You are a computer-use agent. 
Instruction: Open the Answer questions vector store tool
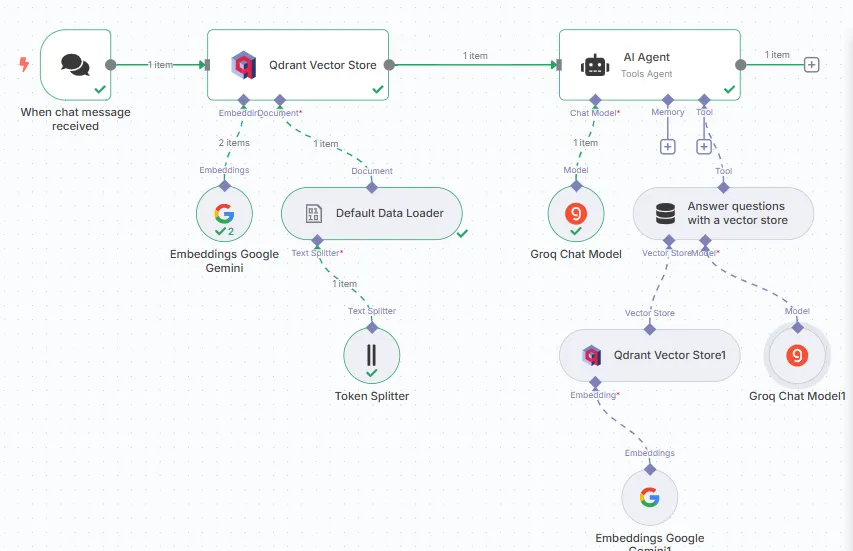pyautogui.click(x=723, y=213)
